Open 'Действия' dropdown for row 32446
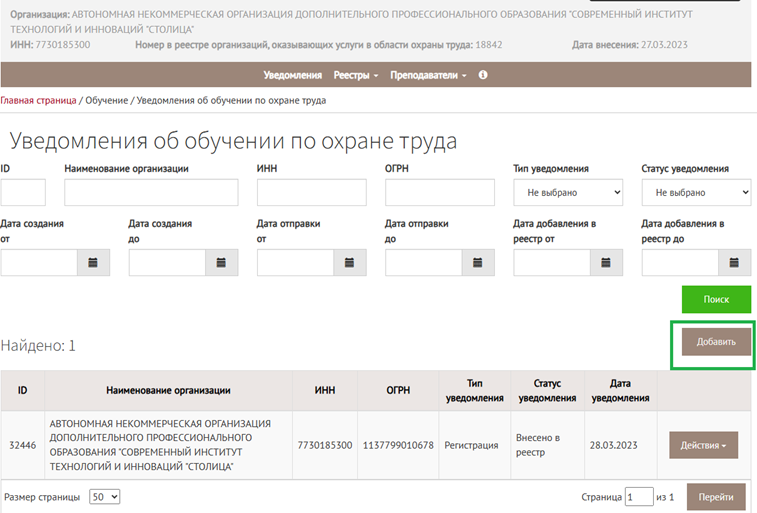The width and height of the screenshot is (757, 513). tap(703, 445)
